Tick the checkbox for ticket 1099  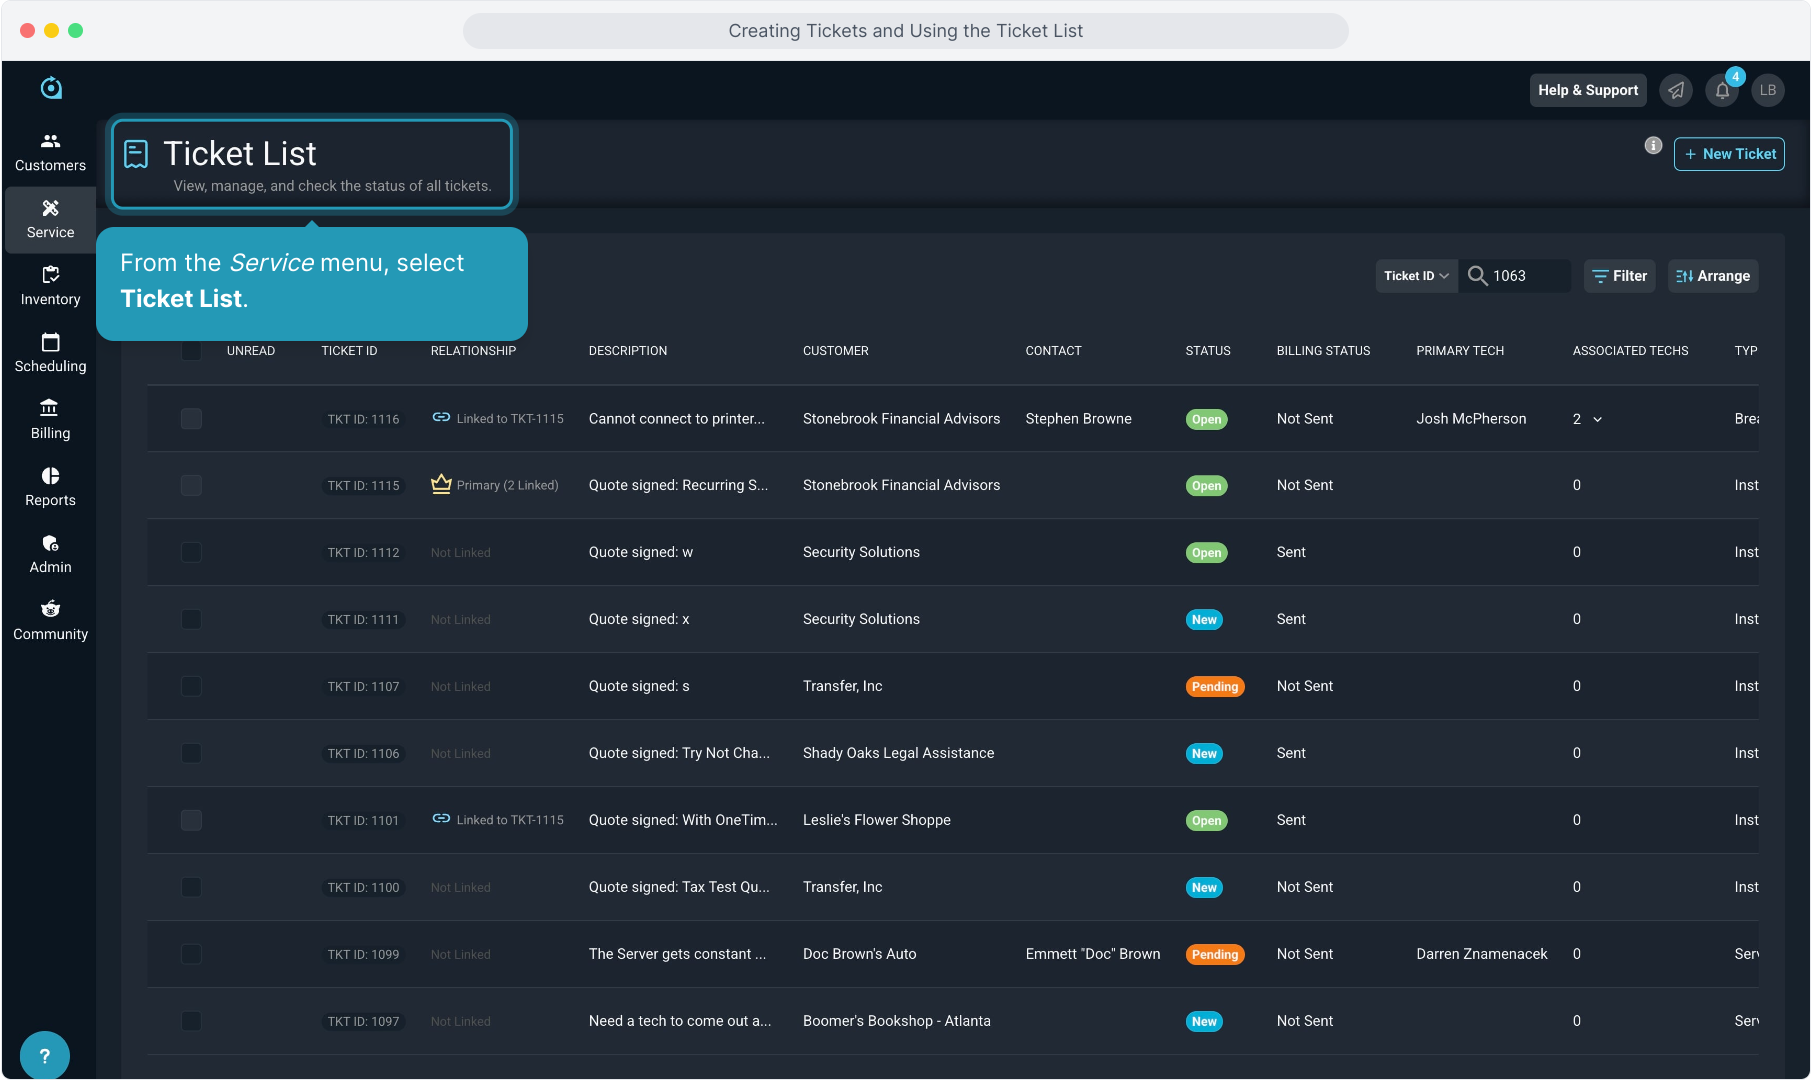point(191,954)
